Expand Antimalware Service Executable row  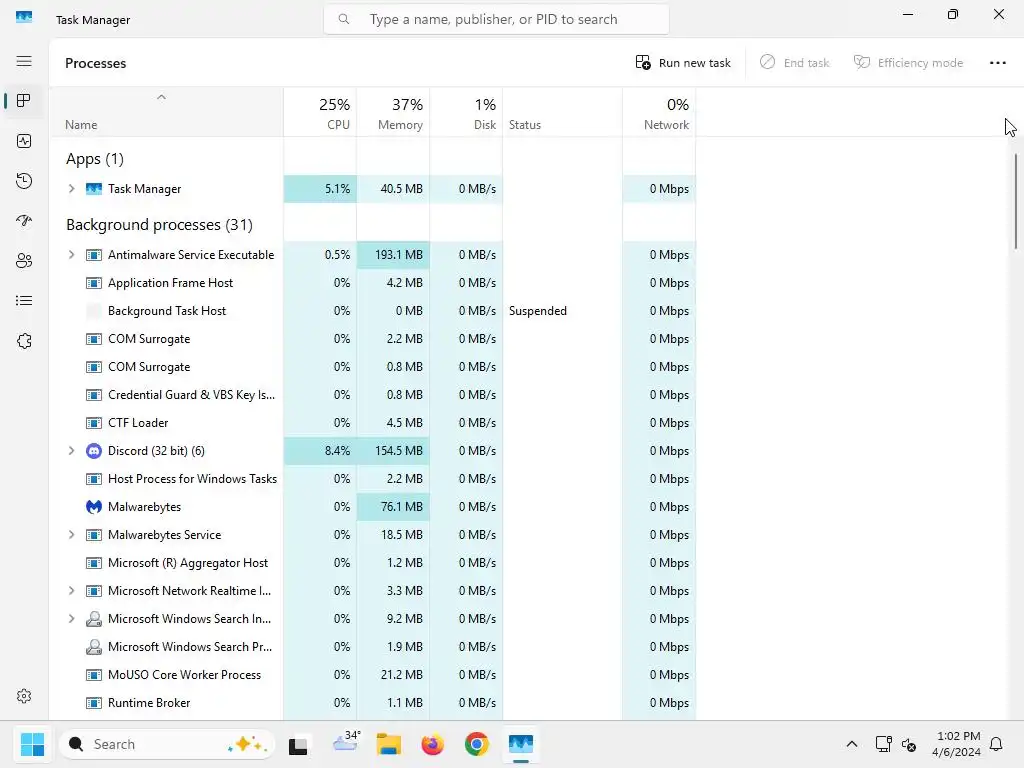(x=71, y=255)
